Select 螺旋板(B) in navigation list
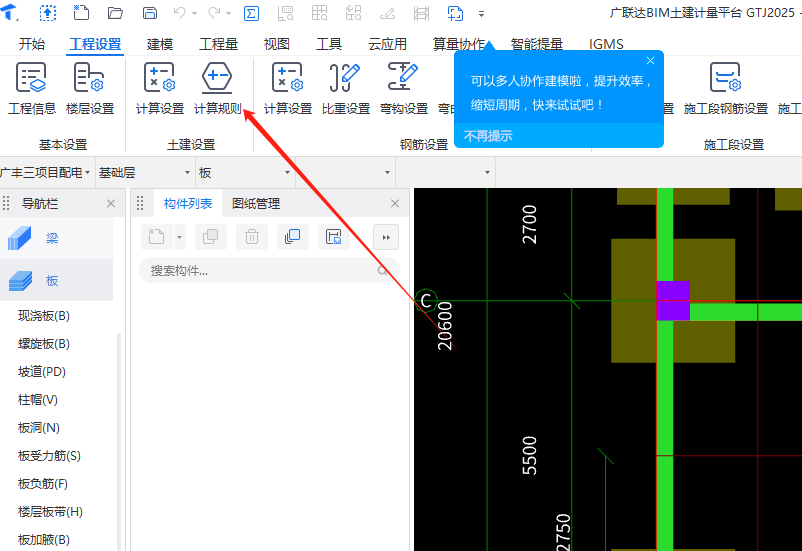Viewport: 802px width, 551px height. click(x=44, y=344)
